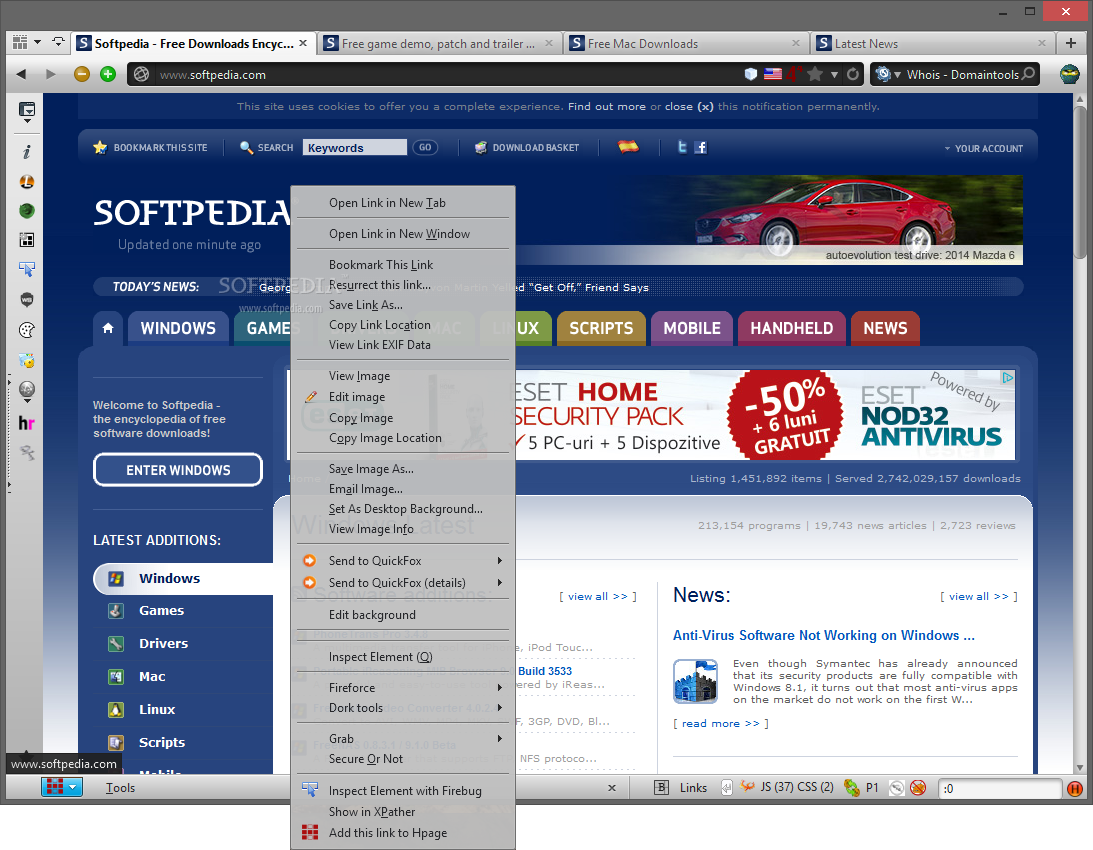Open 'Anti-Virus Software Not Working' headline
The width and height of the screenshot is (1093, 850).
coord(823,635)
